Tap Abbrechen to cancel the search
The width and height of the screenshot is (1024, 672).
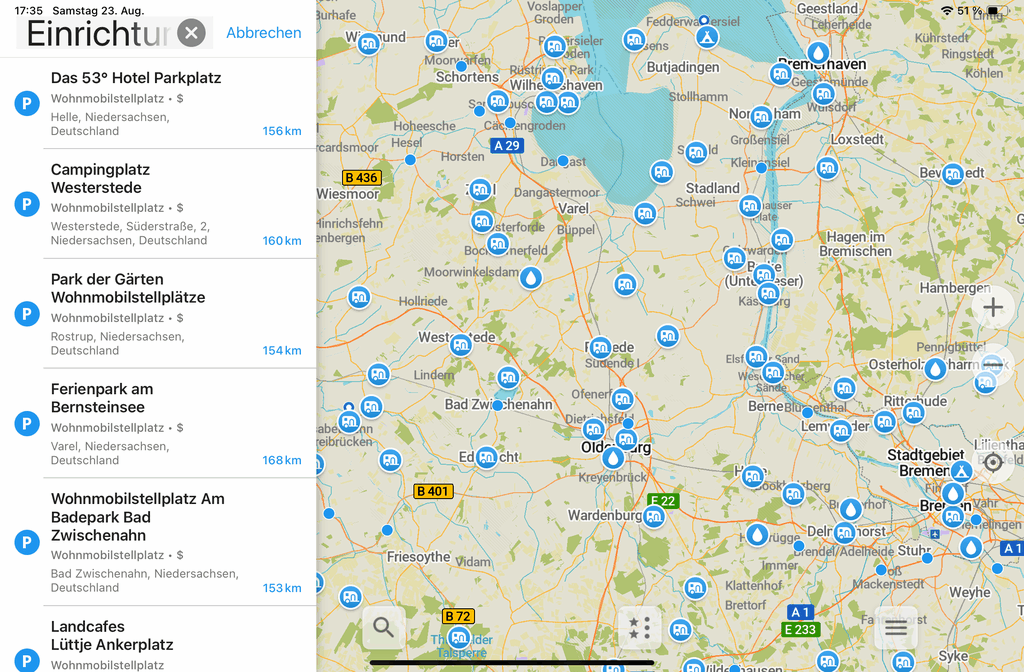[x=264, y=33]
